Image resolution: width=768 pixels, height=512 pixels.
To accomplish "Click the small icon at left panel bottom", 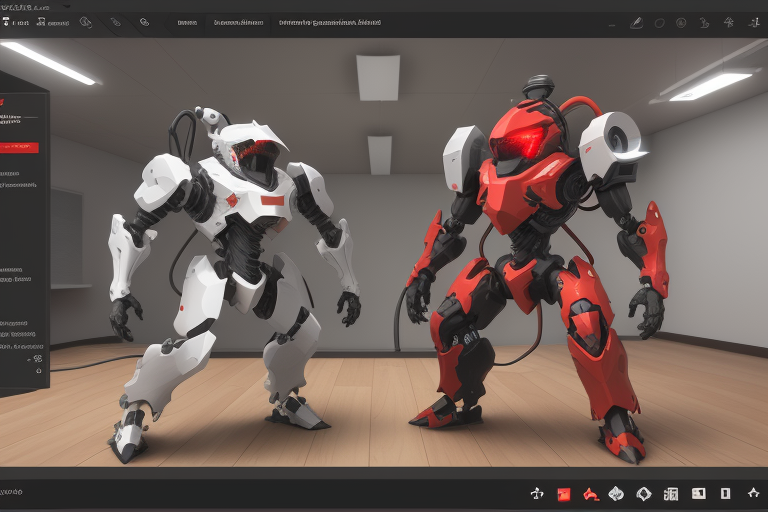I will pos(37,359).
